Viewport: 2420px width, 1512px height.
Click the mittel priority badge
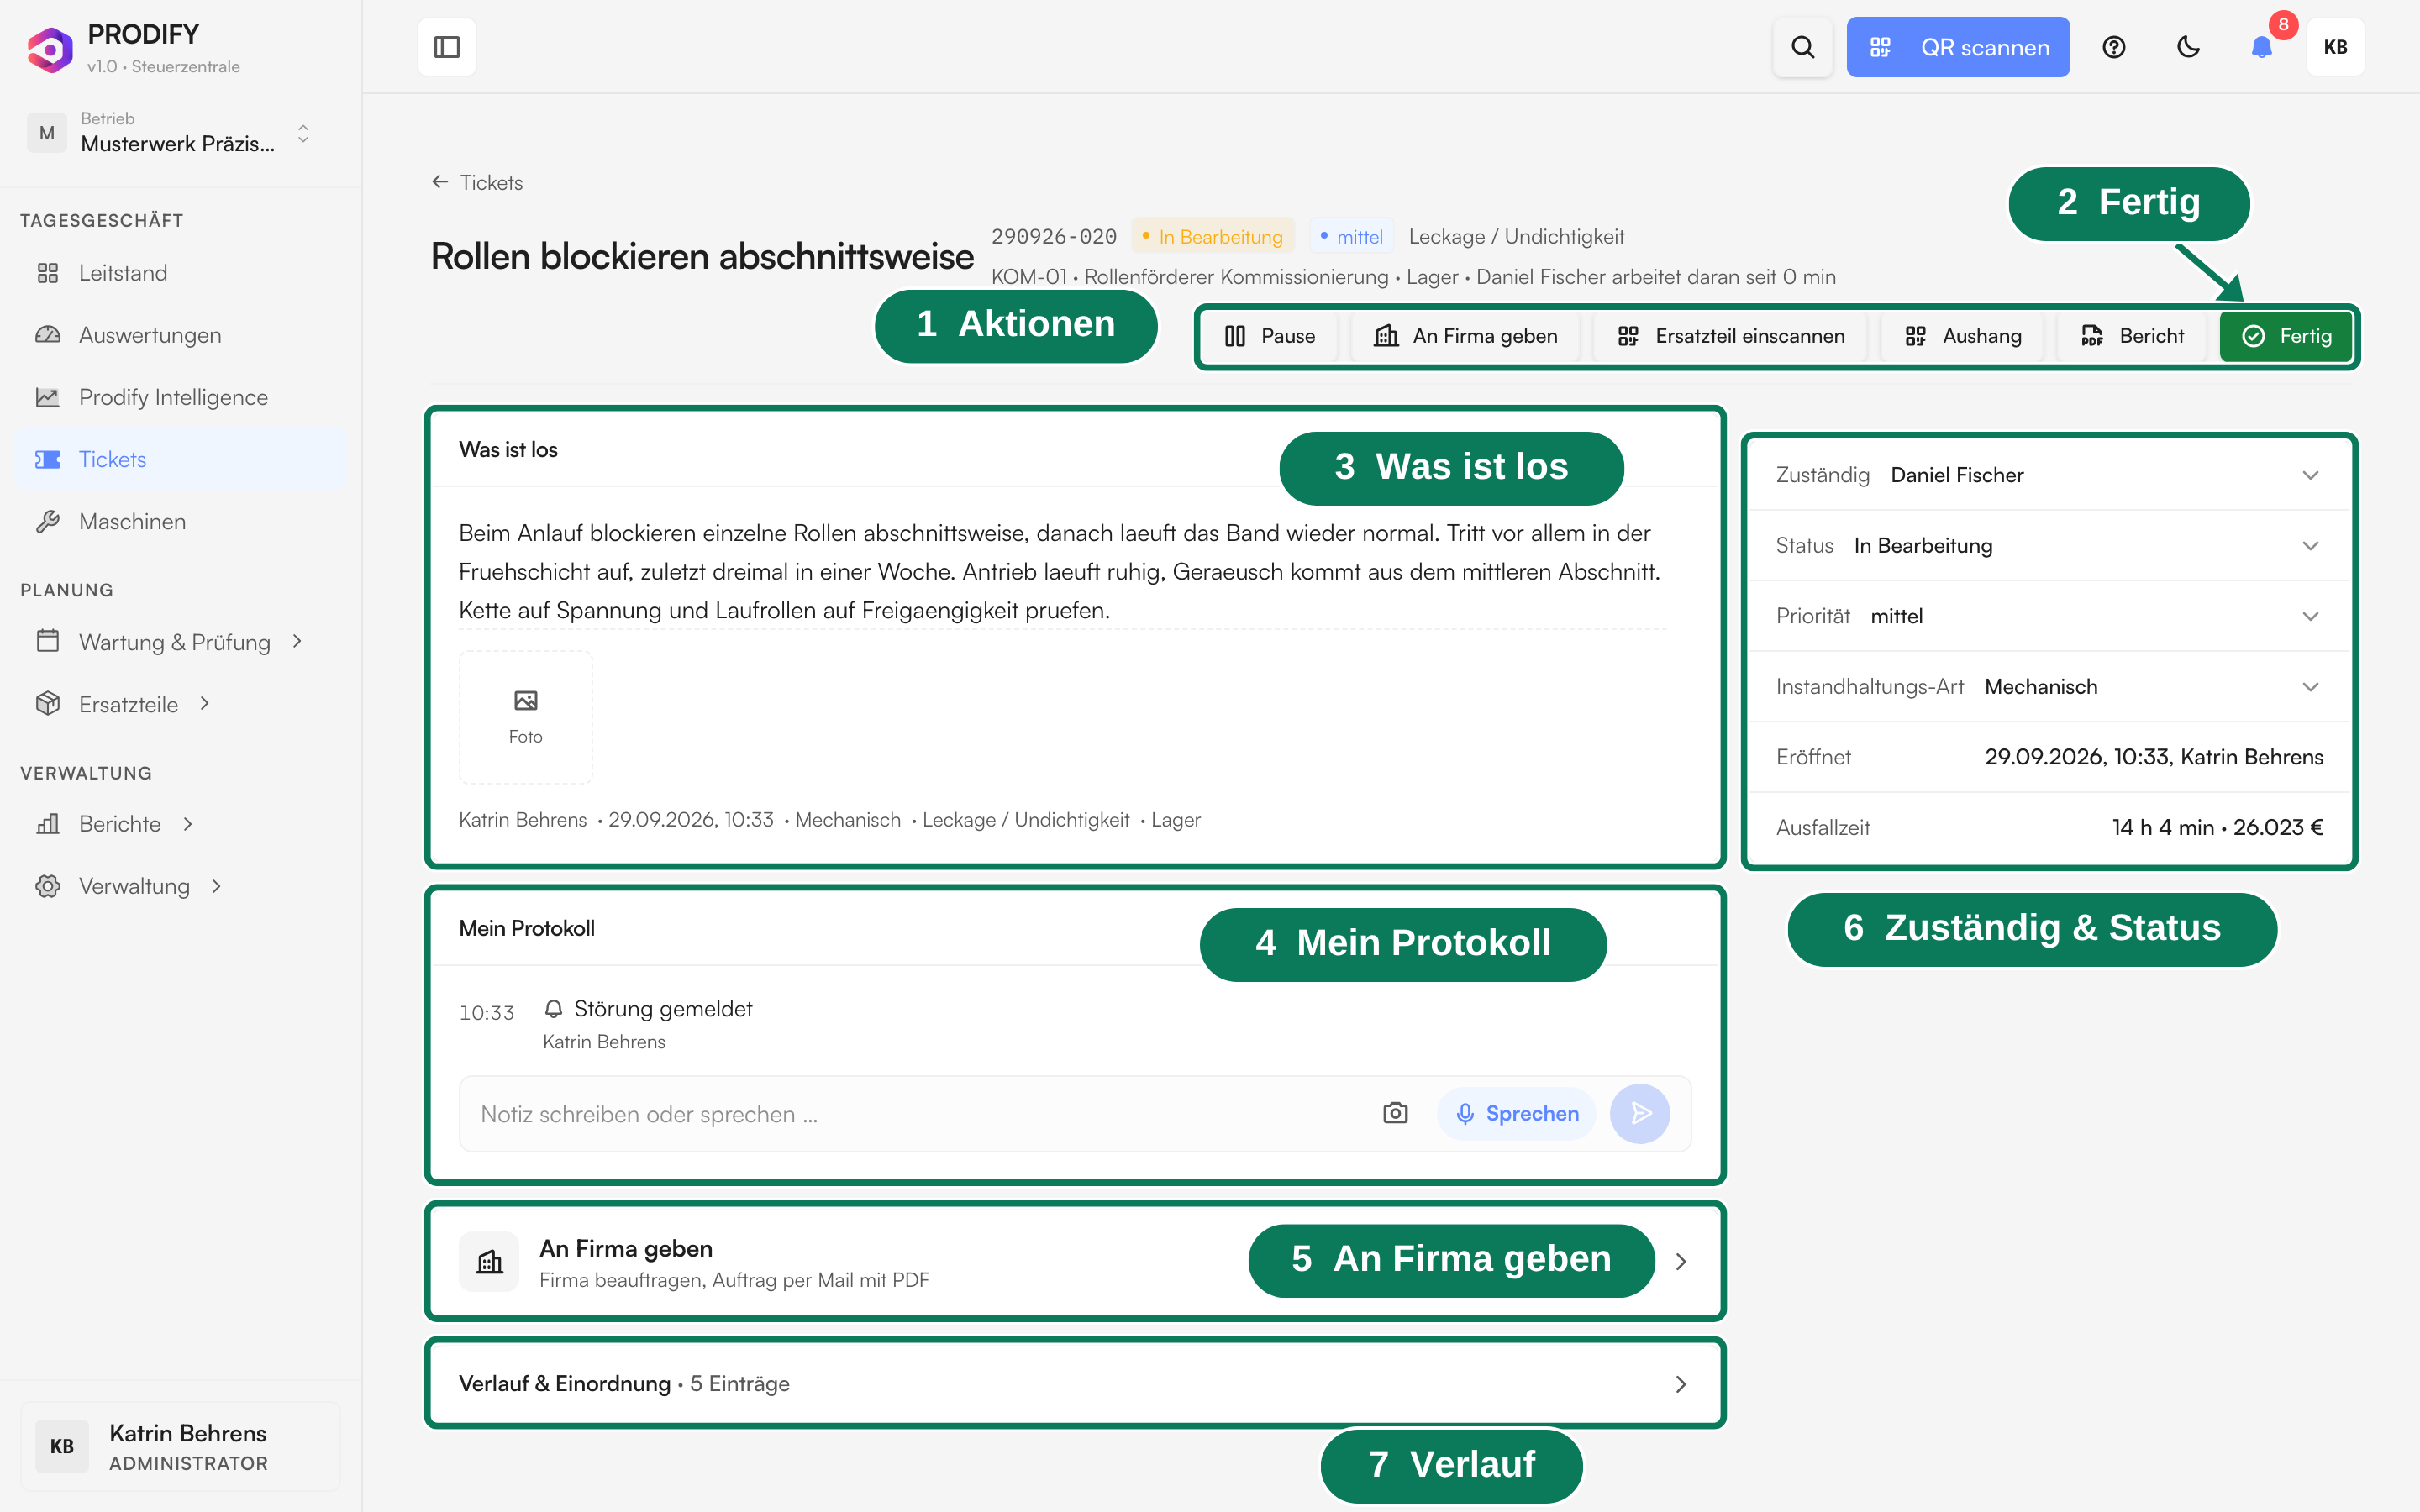(1352, 237)
